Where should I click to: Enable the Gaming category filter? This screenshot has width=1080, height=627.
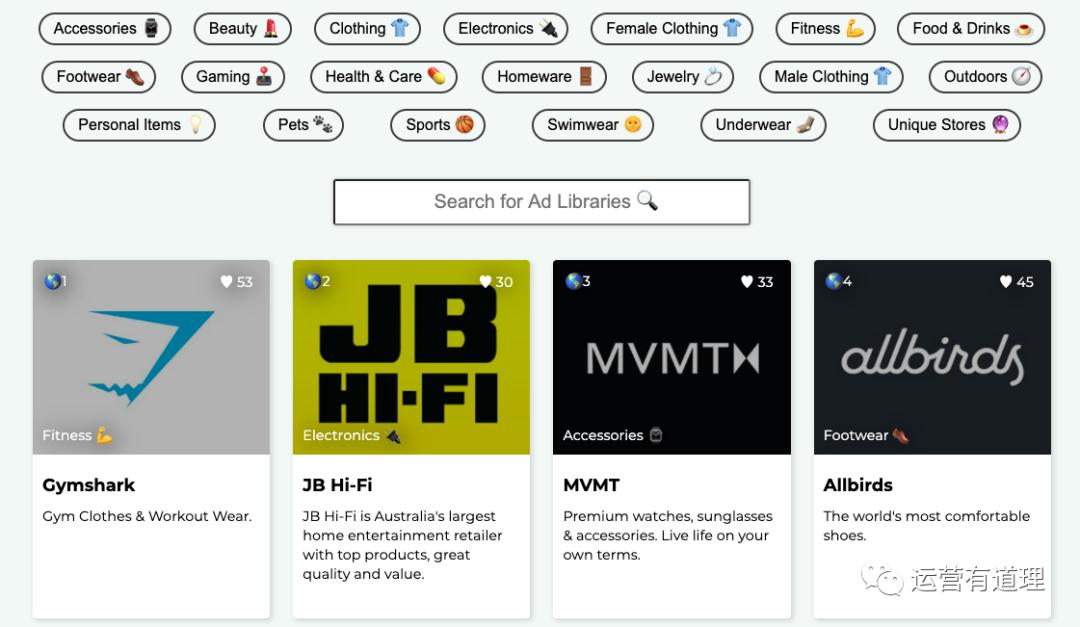[x=233, y=77]
